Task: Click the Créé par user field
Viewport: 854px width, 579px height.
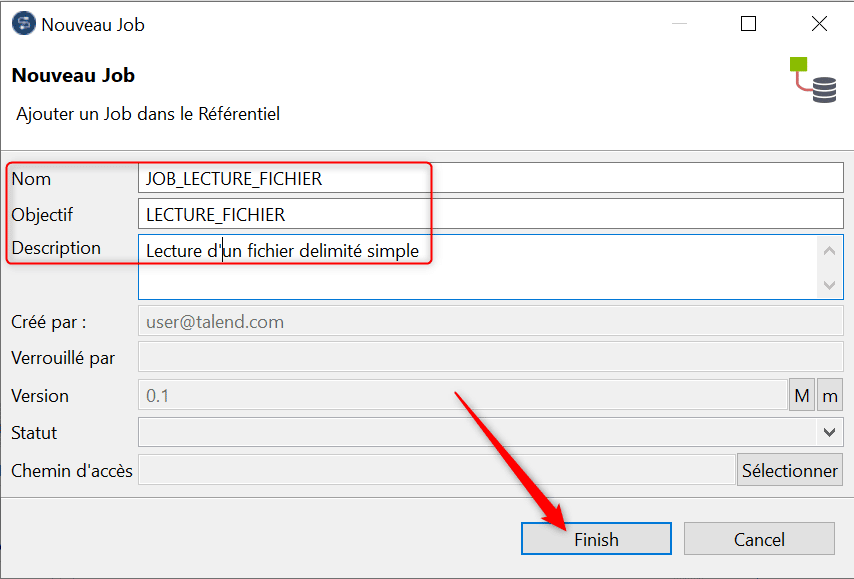Action: (x=491, y=321)
